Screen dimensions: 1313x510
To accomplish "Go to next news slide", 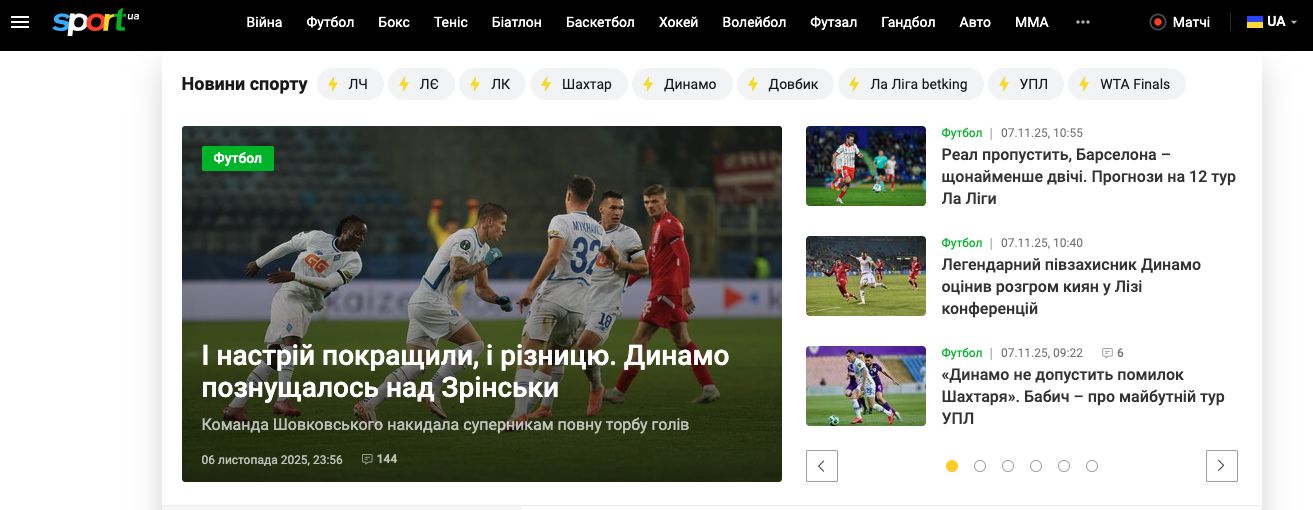I will pos(1221,466).
